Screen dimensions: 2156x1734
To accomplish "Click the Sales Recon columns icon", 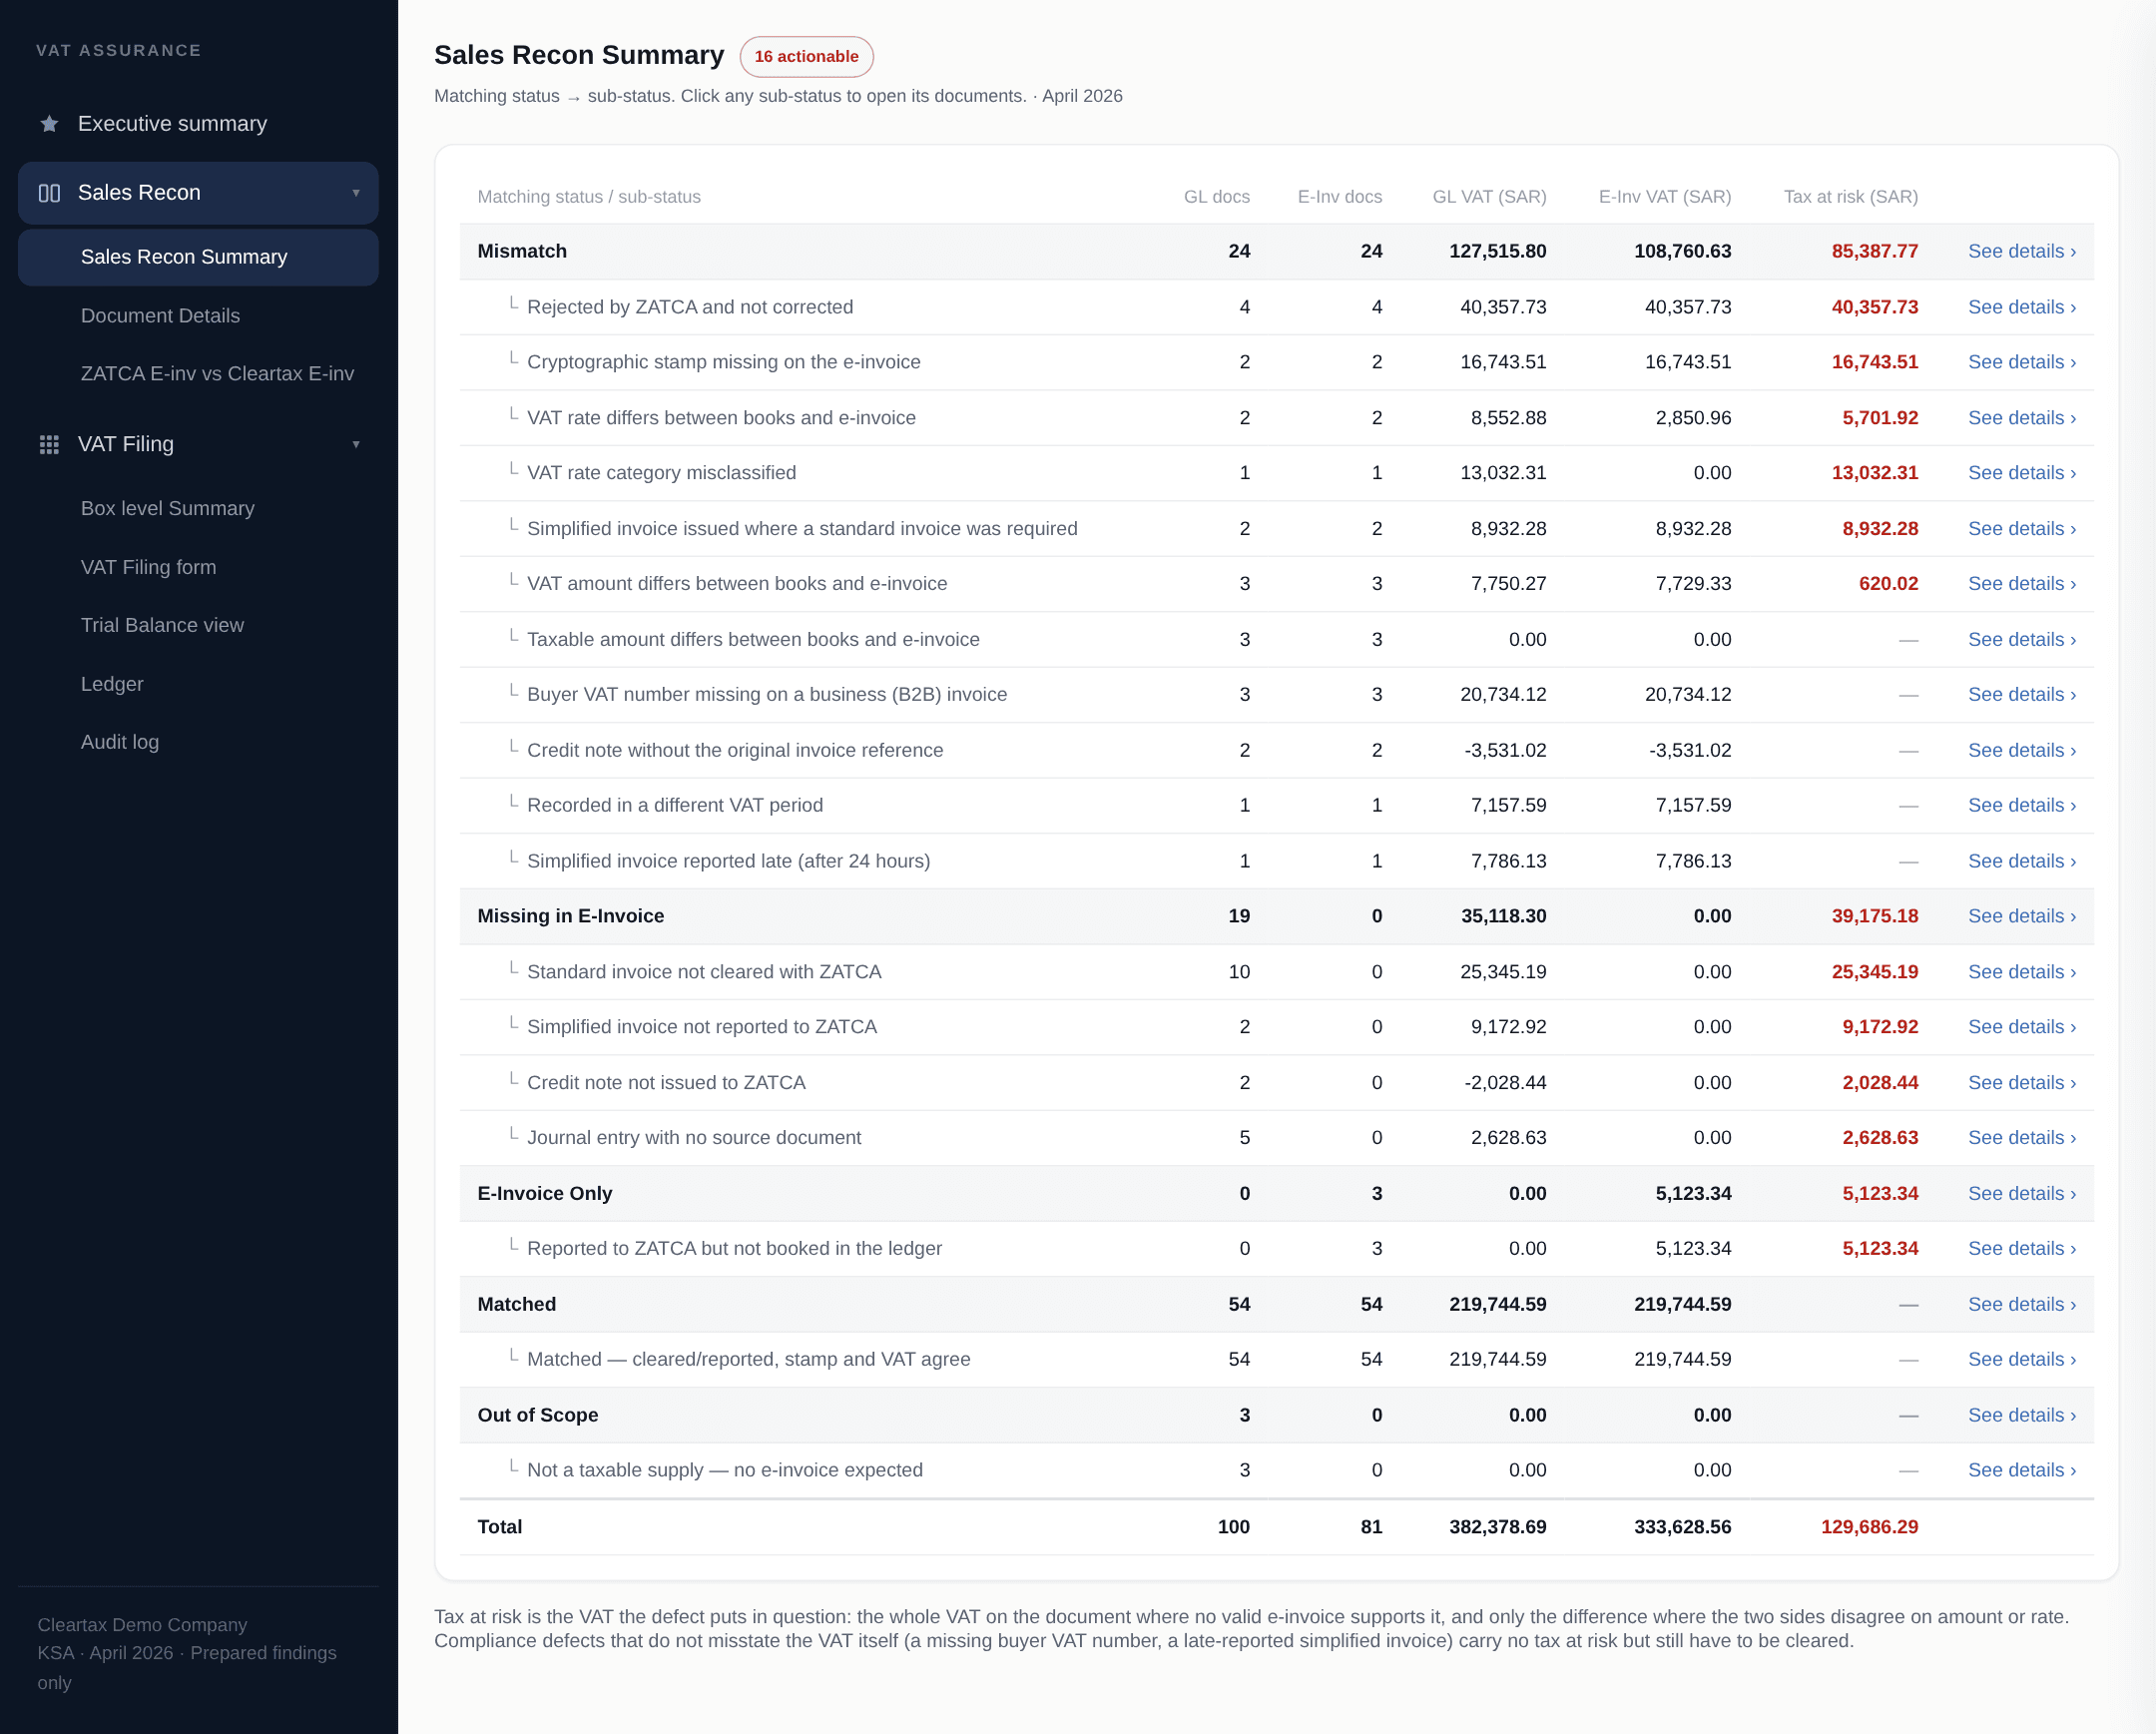I will coord(49,193).
